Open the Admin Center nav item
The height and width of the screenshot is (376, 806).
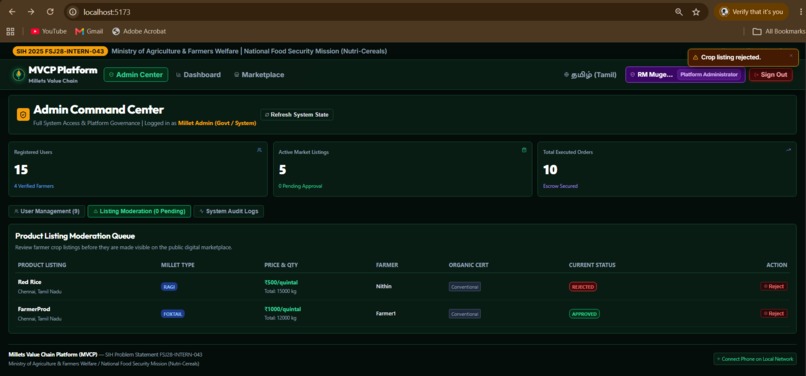(x=136, y=75)
